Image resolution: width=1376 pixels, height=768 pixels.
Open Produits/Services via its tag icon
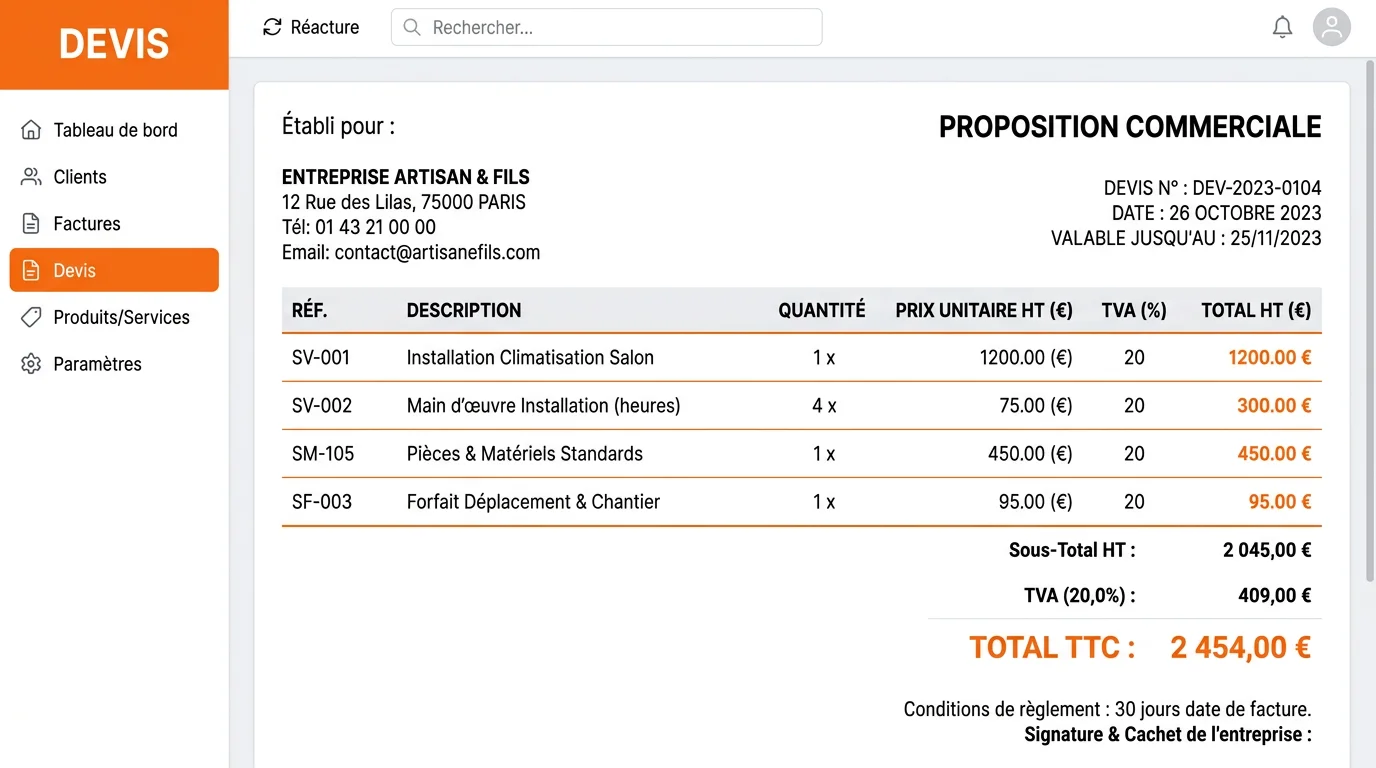point(31,317)
